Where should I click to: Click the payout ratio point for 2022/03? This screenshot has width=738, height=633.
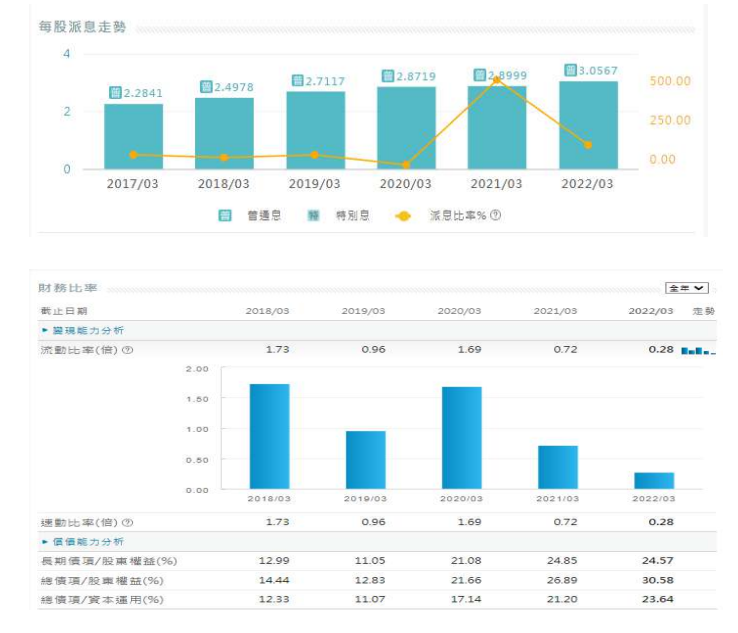tap(588, 145)
